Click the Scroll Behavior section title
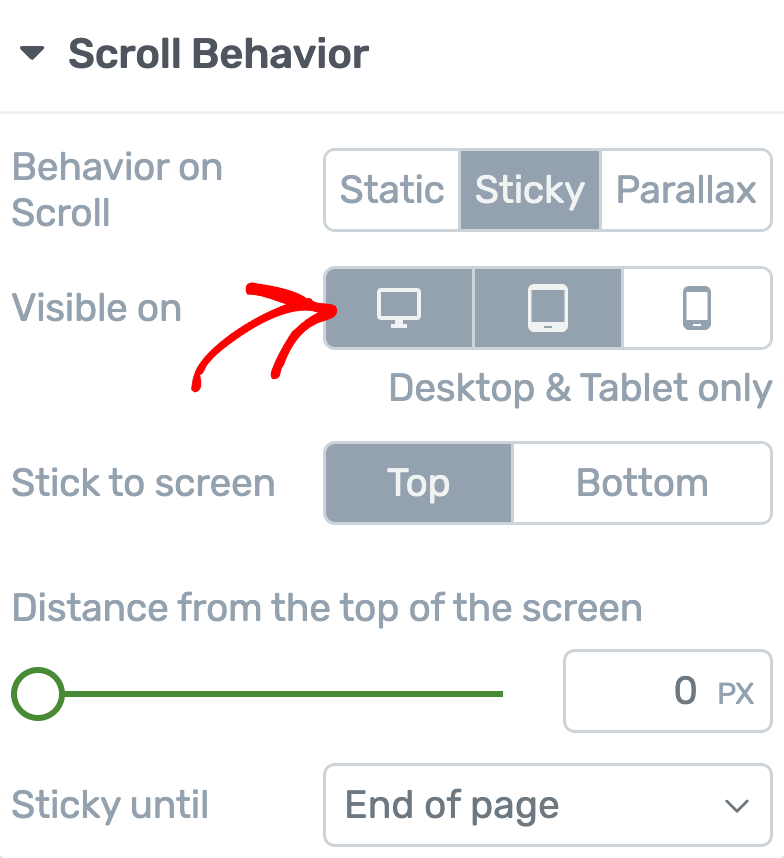Image resolution: width=784 pixels, height=858 pixels. (x=218, y=54)
